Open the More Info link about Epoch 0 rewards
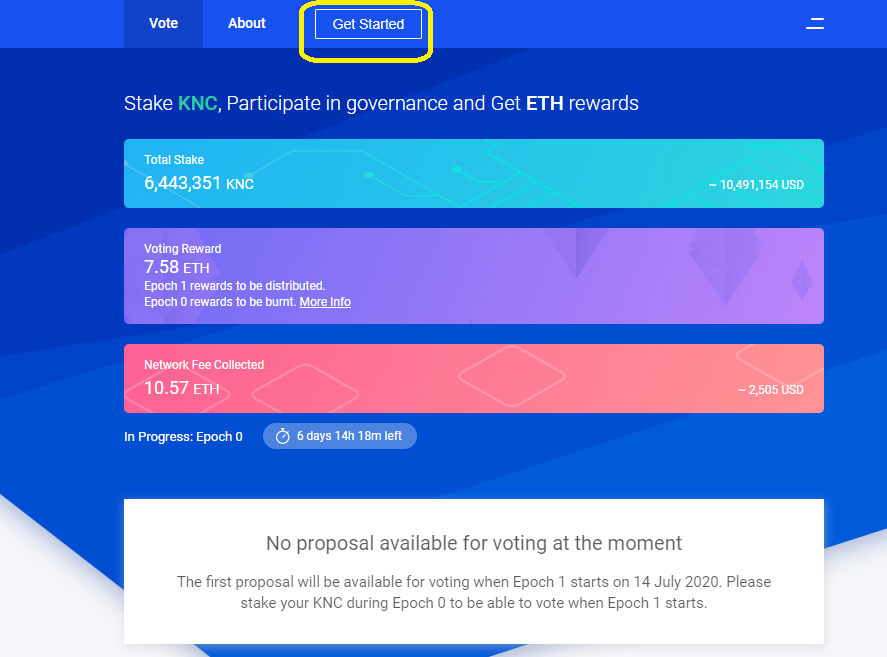The image size is (887, 657). (x=325, y=301)
